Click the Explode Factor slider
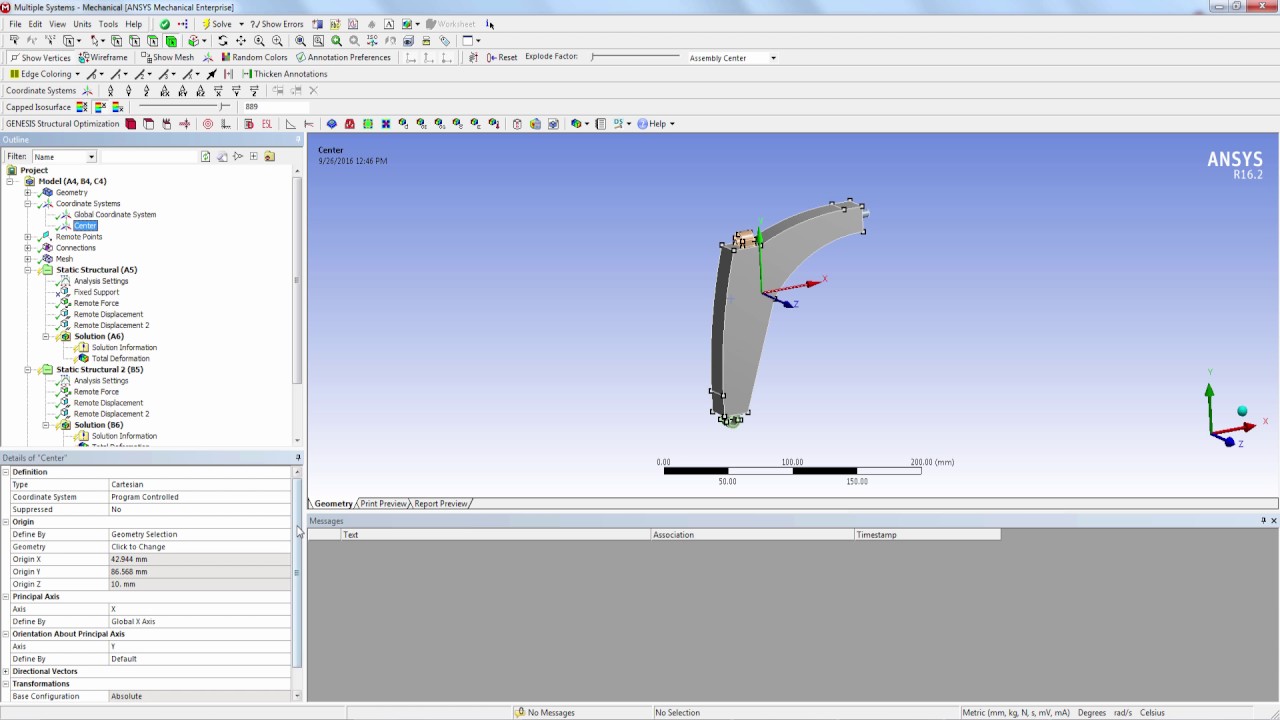 (x=636, y=57)
